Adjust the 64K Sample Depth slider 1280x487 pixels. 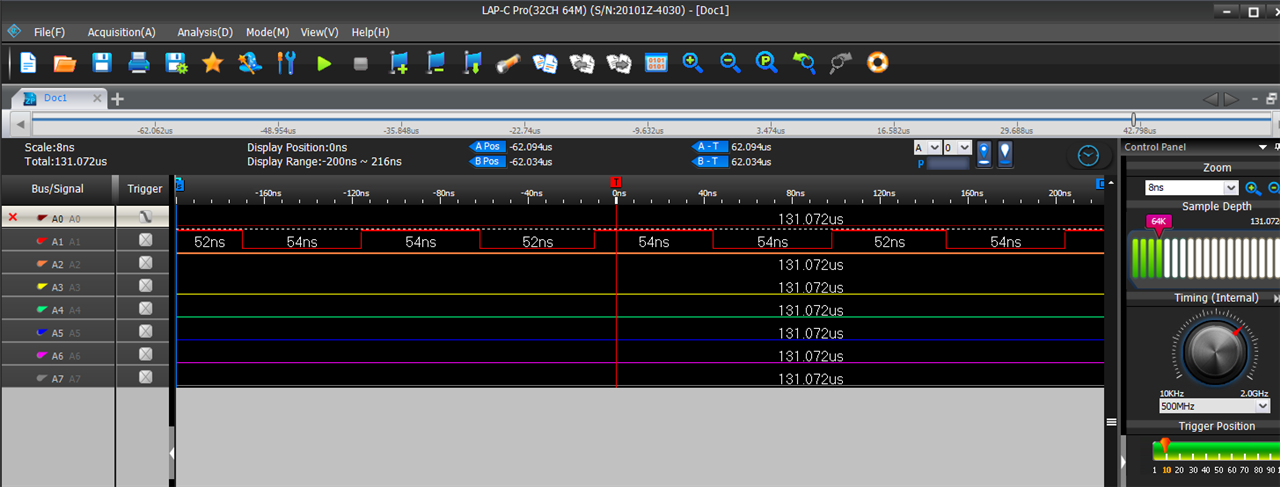tap(1159, 225)
